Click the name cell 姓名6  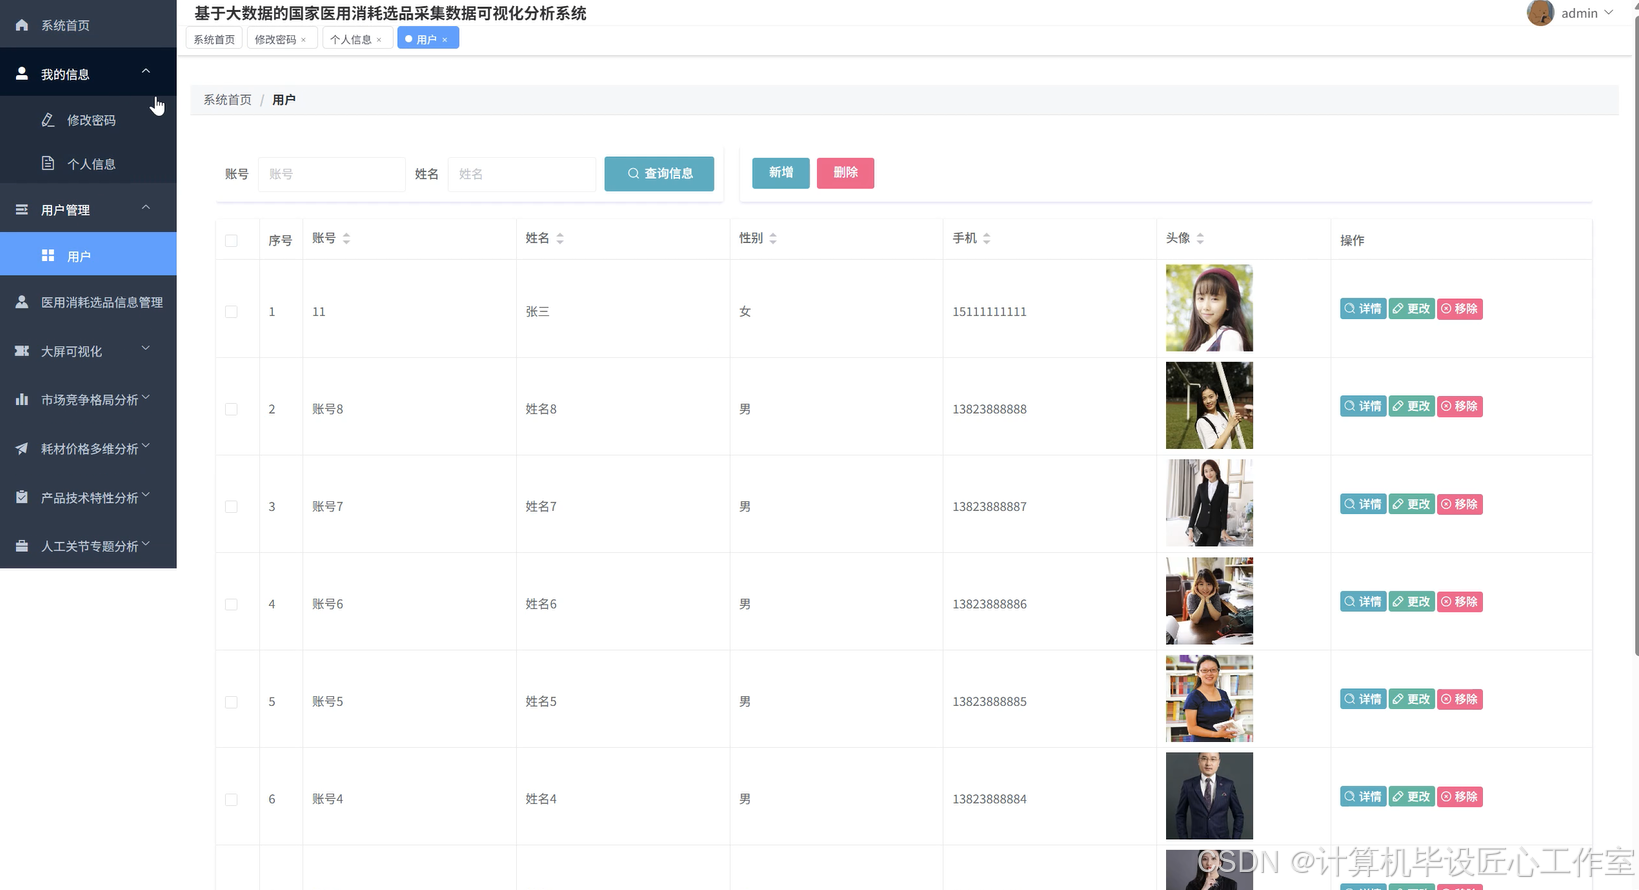541,604
